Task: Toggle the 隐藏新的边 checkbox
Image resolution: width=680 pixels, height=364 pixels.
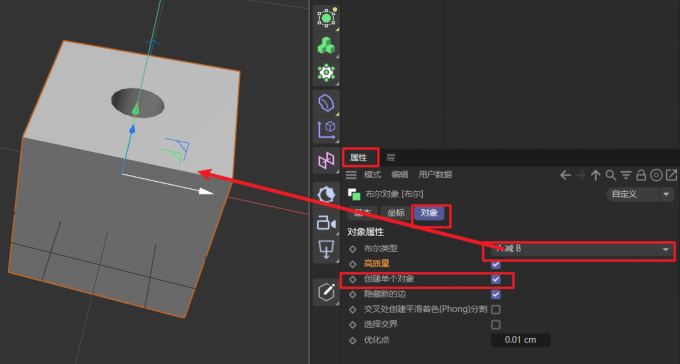Action: [496, 295]
